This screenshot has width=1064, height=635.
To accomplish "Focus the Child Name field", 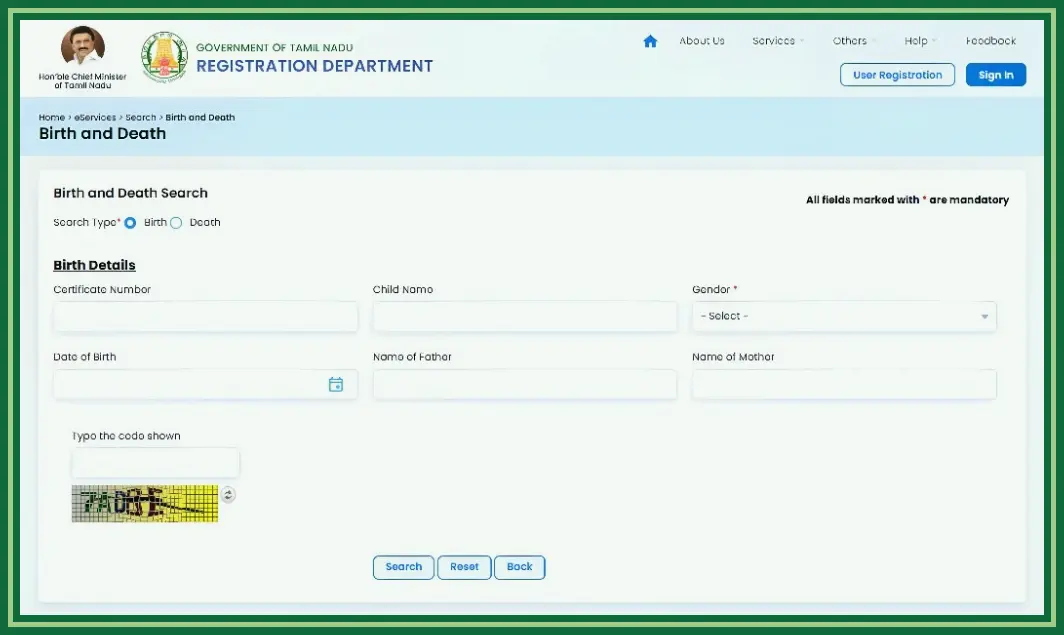I will (525, 317).
